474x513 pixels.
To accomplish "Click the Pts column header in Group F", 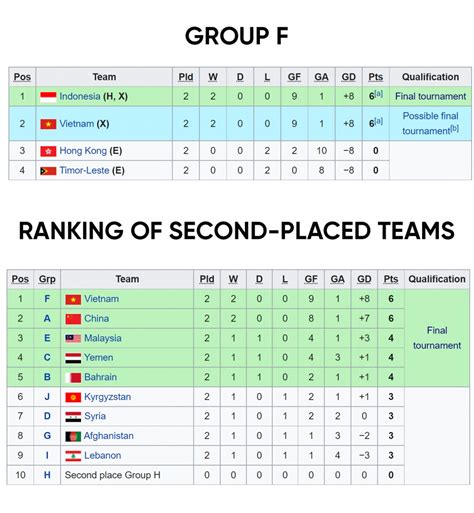I will (x=376, y=77).
